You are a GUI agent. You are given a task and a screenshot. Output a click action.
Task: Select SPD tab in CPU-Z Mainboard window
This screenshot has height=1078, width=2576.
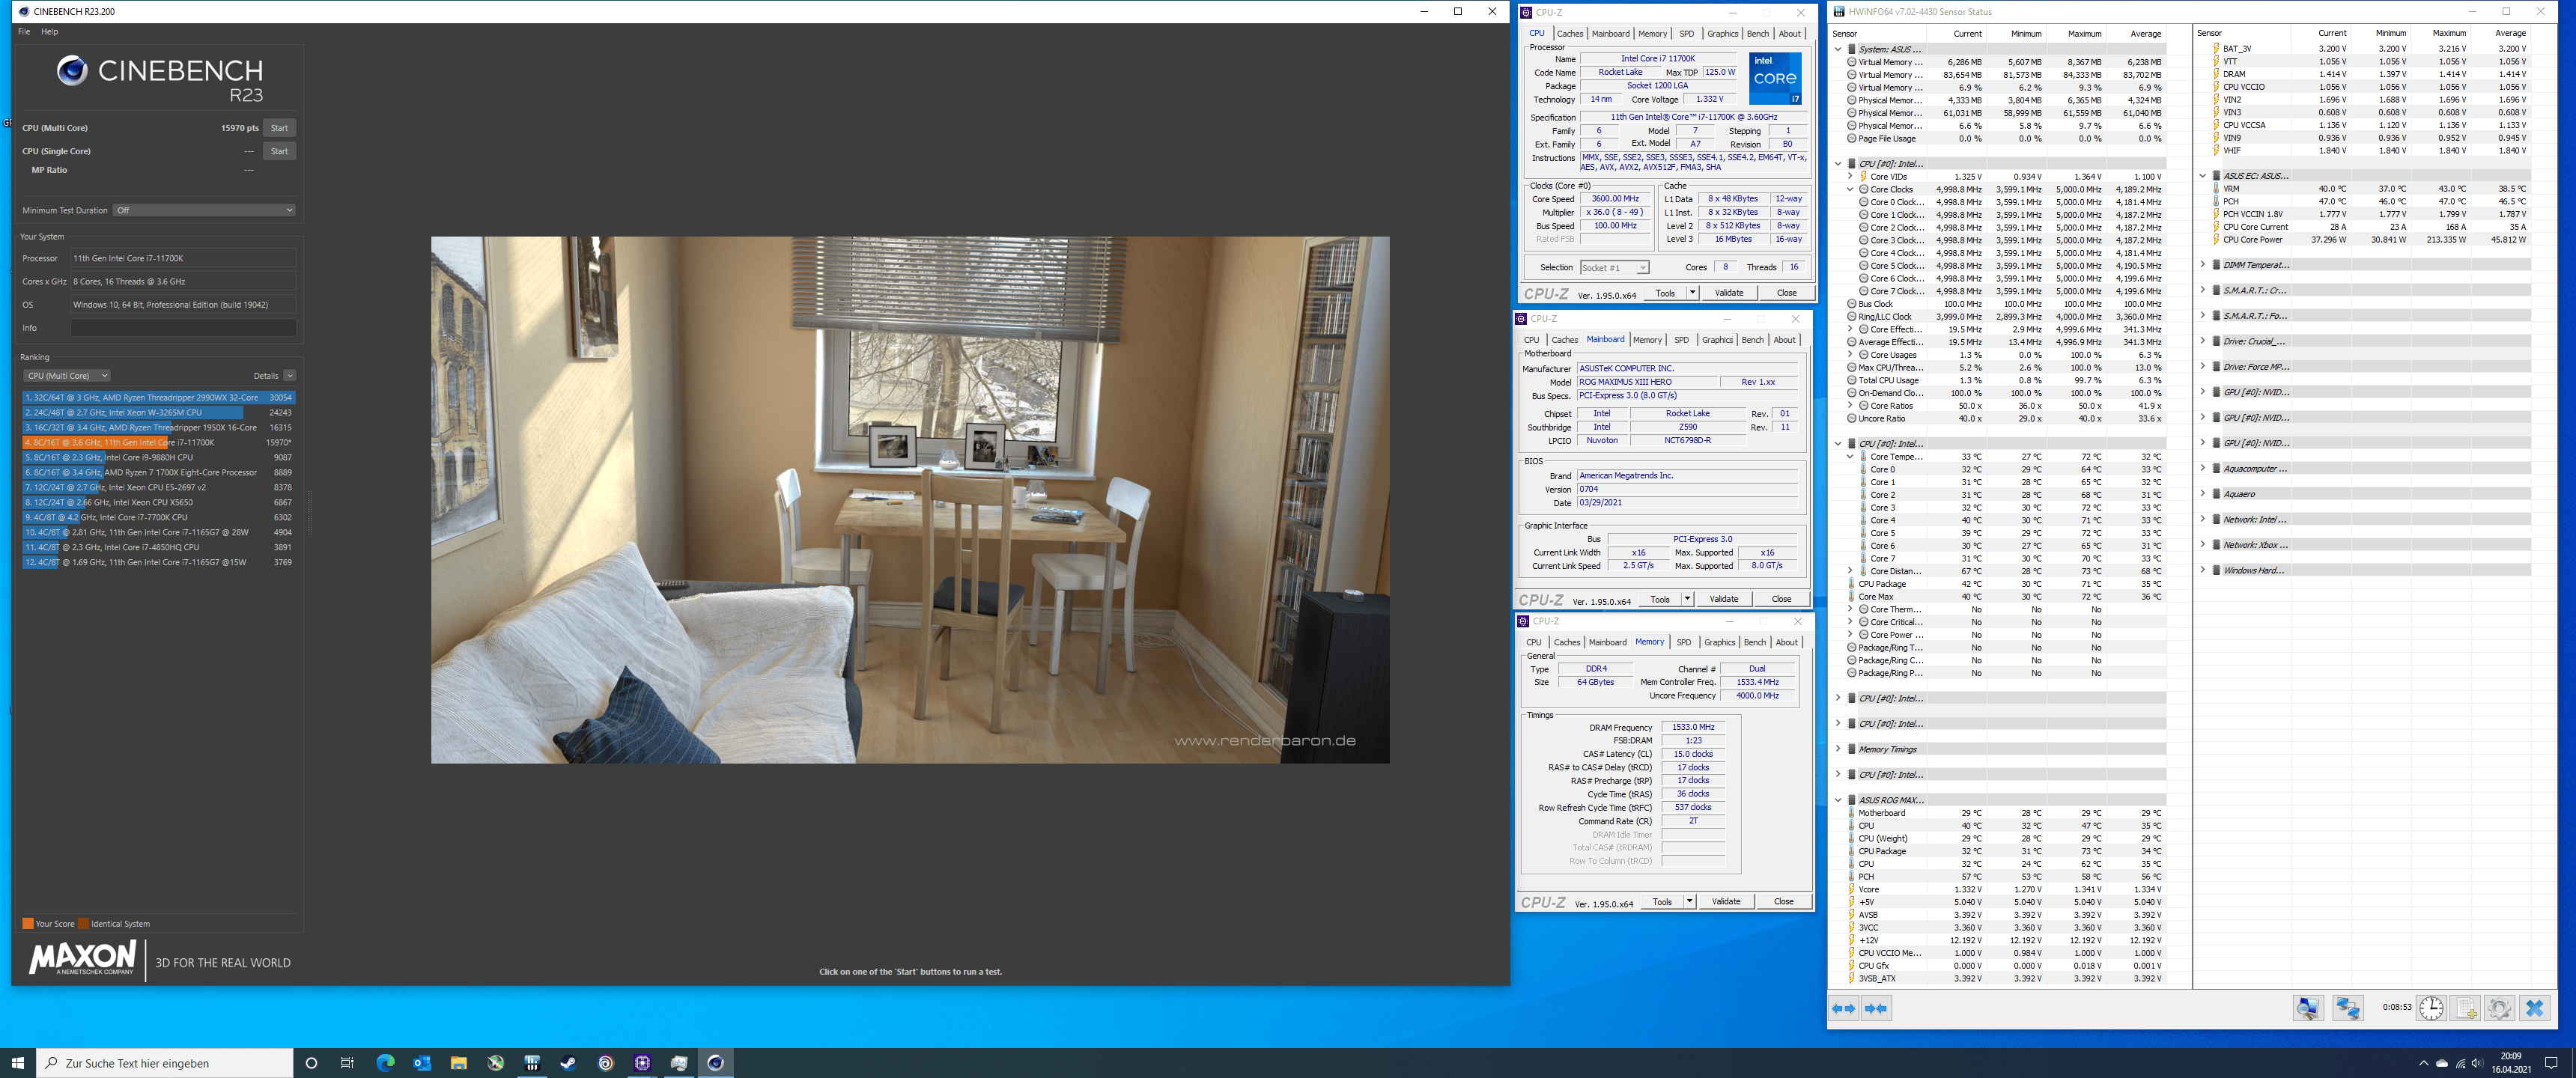[1681, 340]
